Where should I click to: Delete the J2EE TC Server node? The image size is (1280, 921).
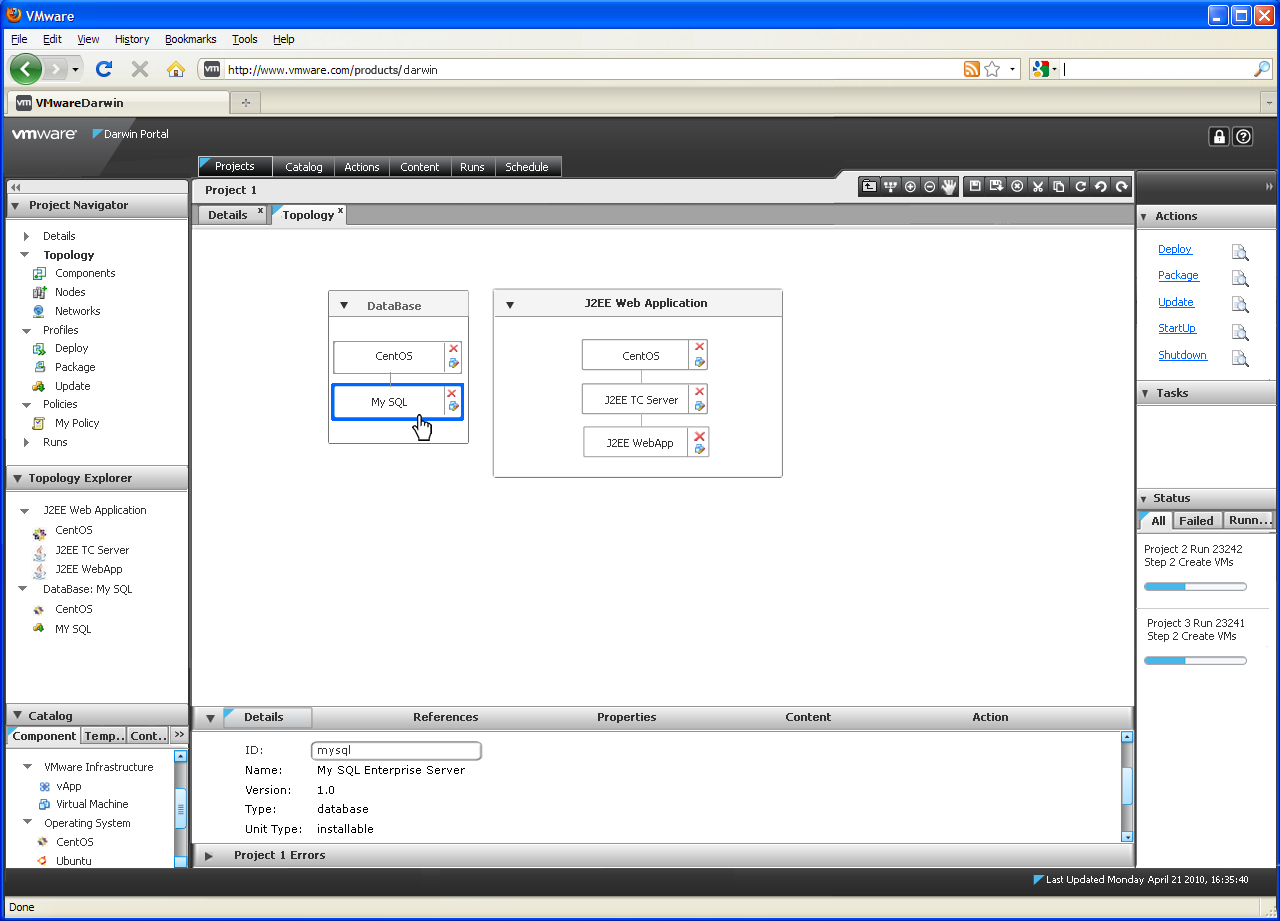[700, 392]
